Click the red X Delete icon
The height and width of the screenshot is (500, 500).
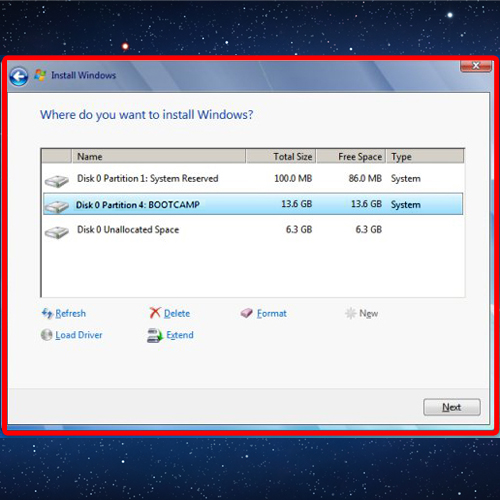pos(155,313)
